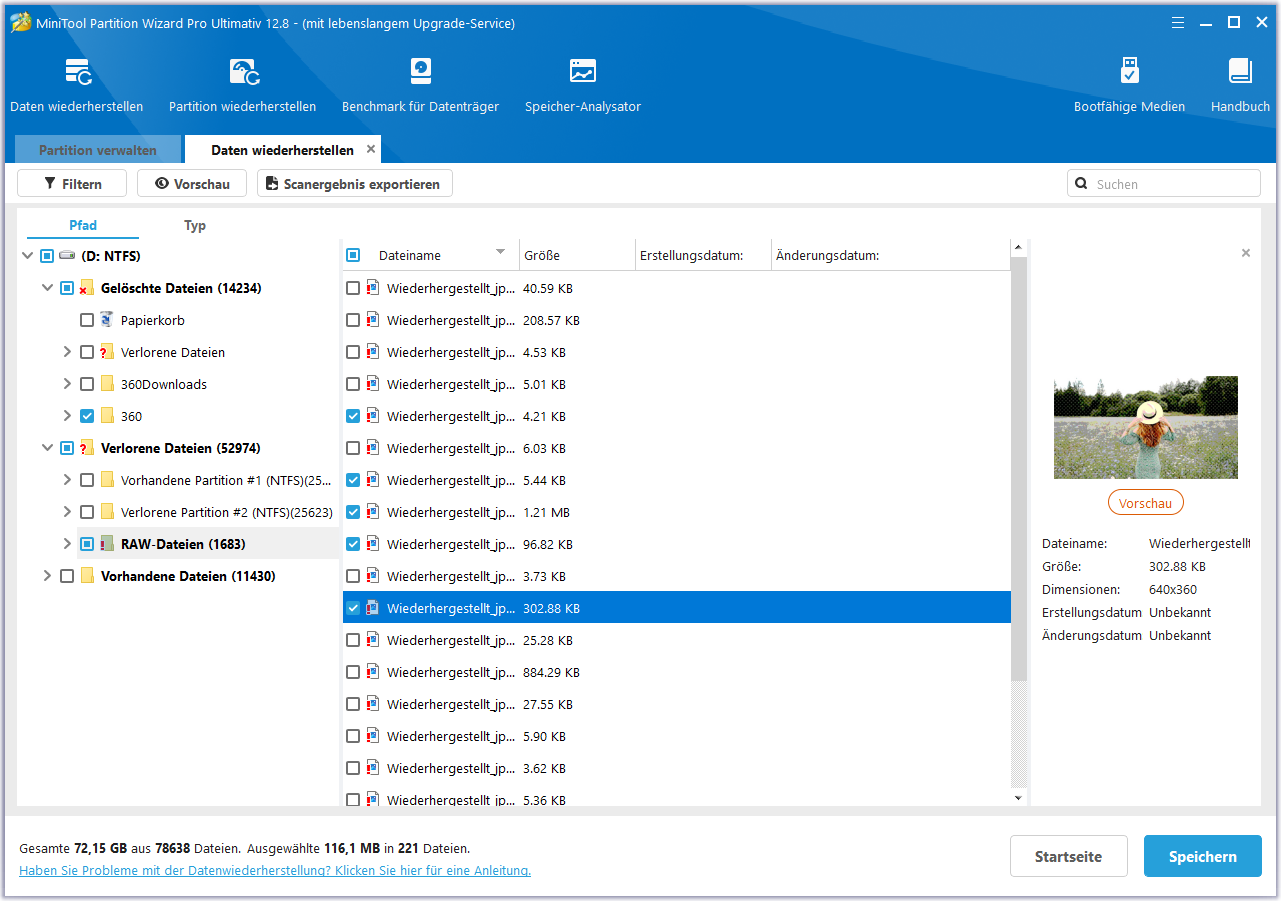
Task: Close the preview side panel
Action: [1246, 253]
